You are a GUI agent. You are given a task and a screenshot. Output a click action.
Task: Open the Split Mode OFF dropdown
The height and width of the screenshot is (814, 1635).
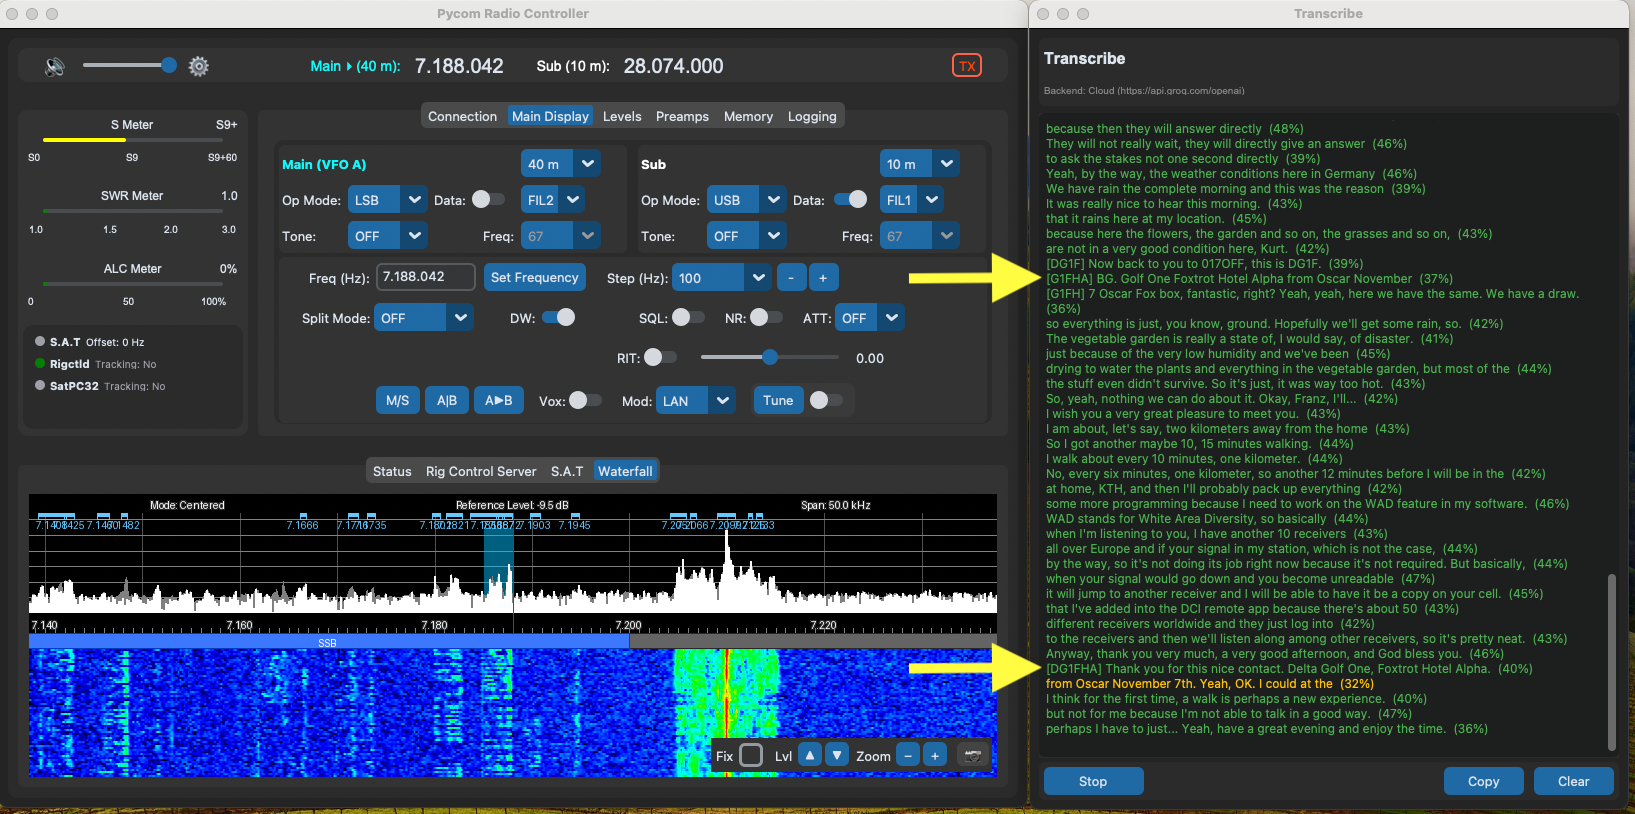424,317
